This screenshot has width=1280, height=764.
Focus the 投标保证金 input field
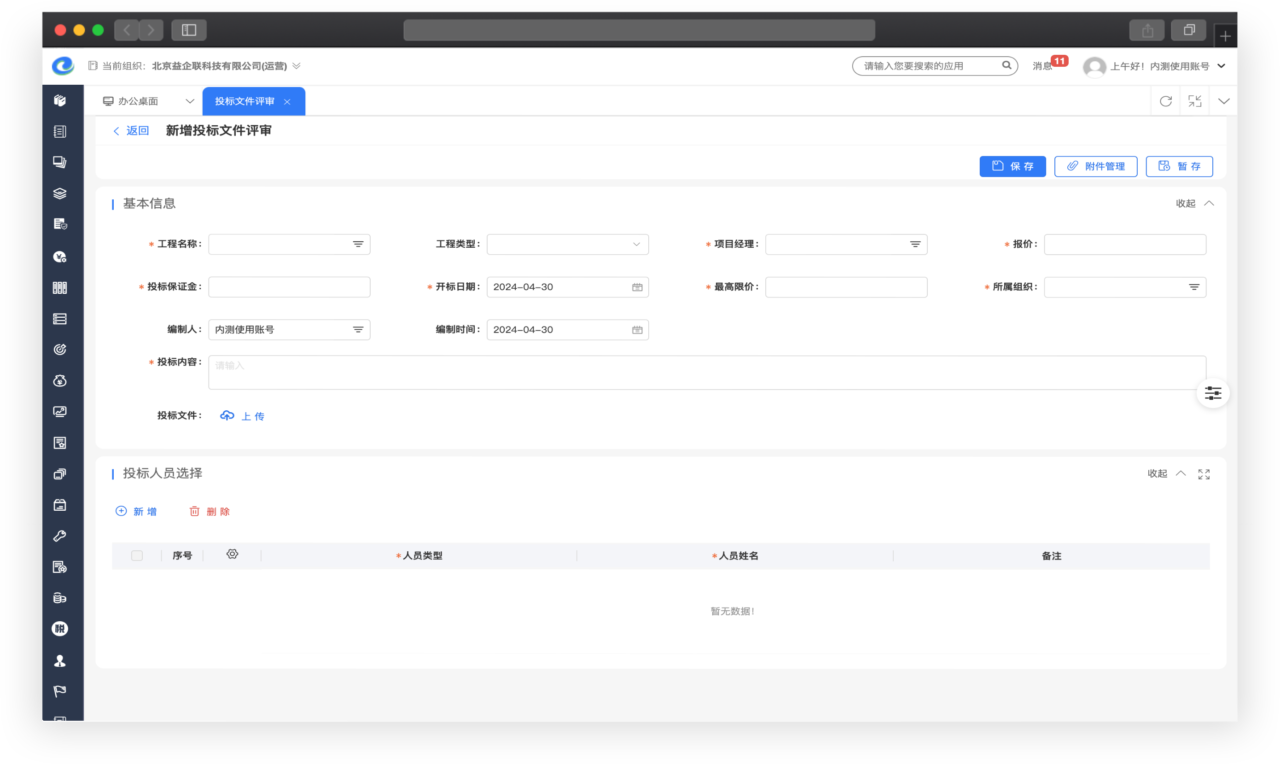[x=289, y=287]
